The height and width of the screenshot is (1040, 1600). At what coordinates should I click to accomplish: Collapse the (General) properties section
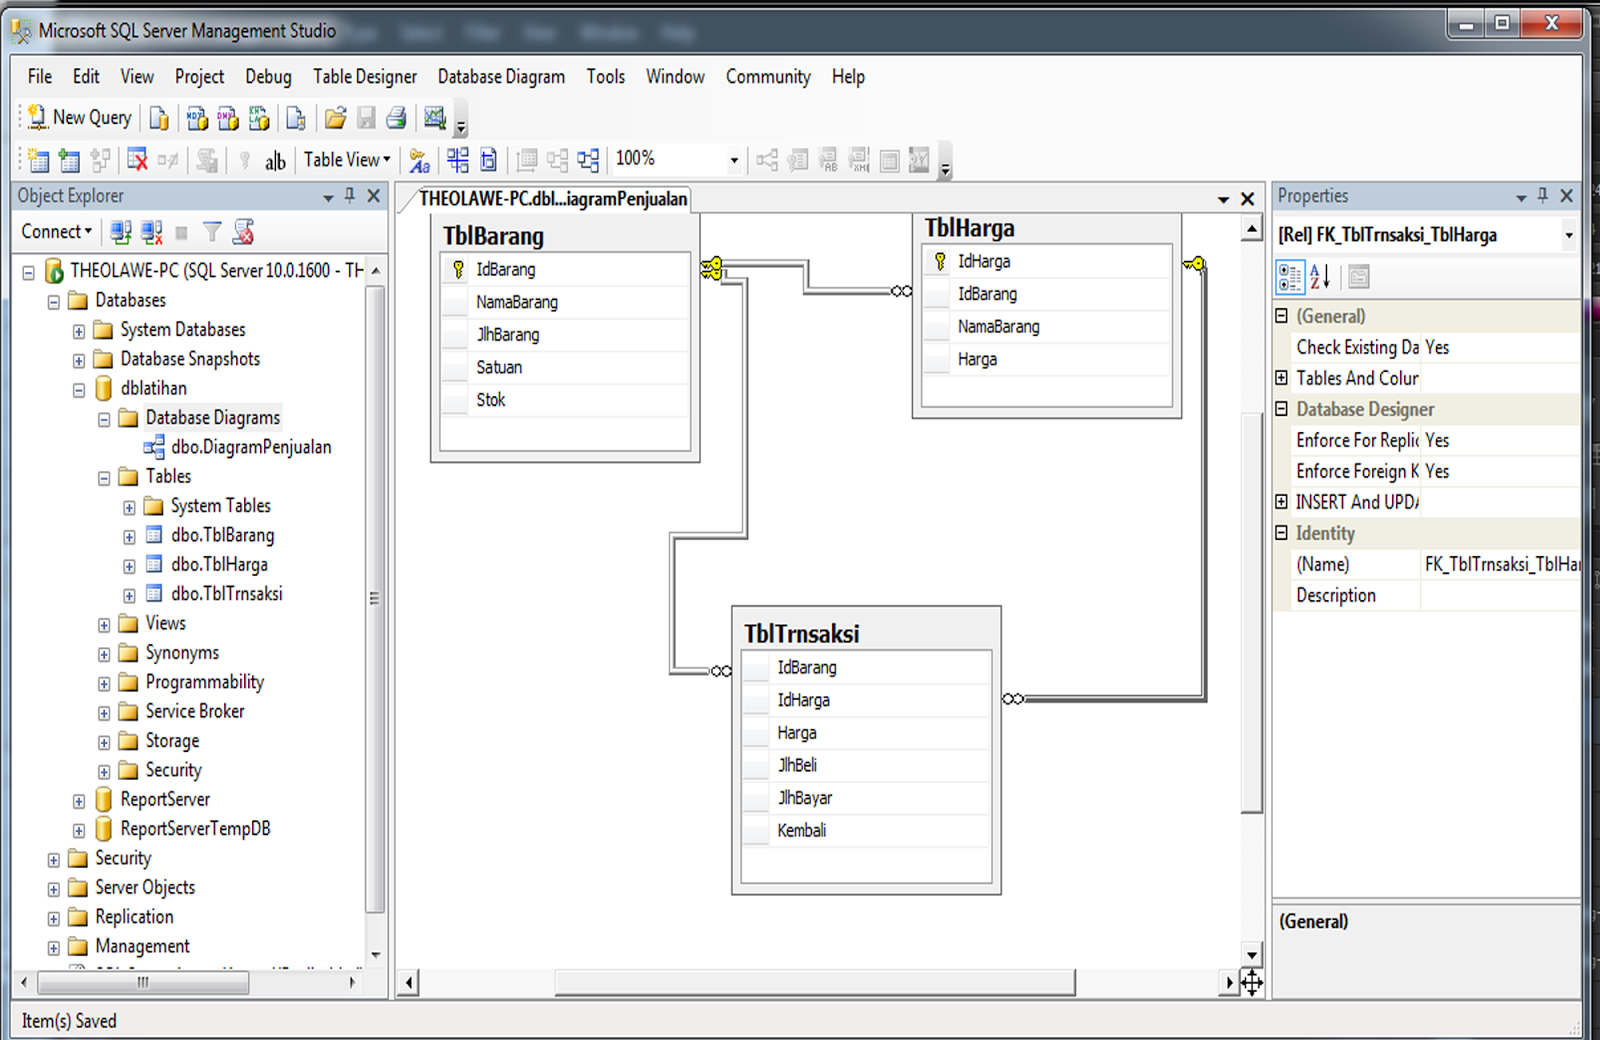pyautogui.click(x=1282, y=316)
